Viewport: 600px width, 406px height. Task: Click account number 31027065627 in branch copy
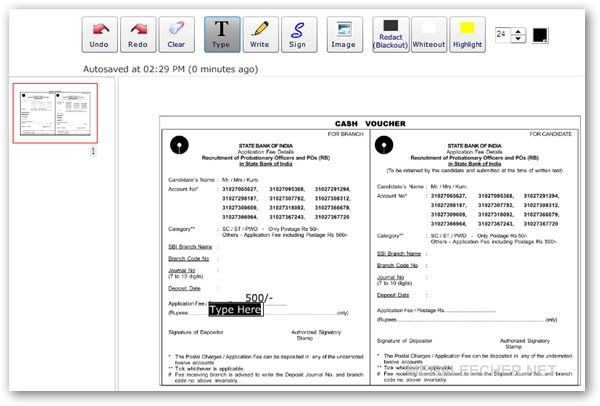(240, 189)
